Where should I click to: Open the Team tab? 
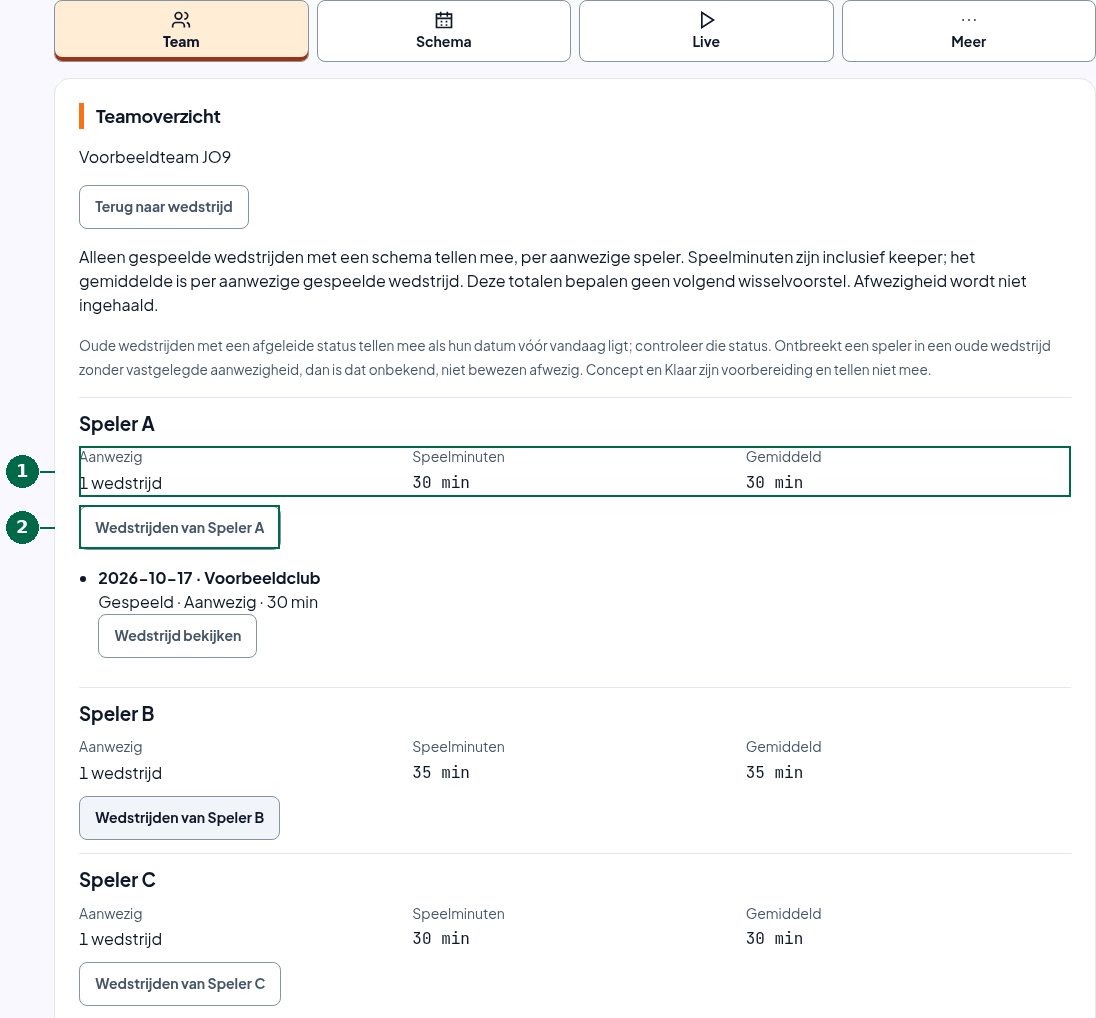pos(181,31)
